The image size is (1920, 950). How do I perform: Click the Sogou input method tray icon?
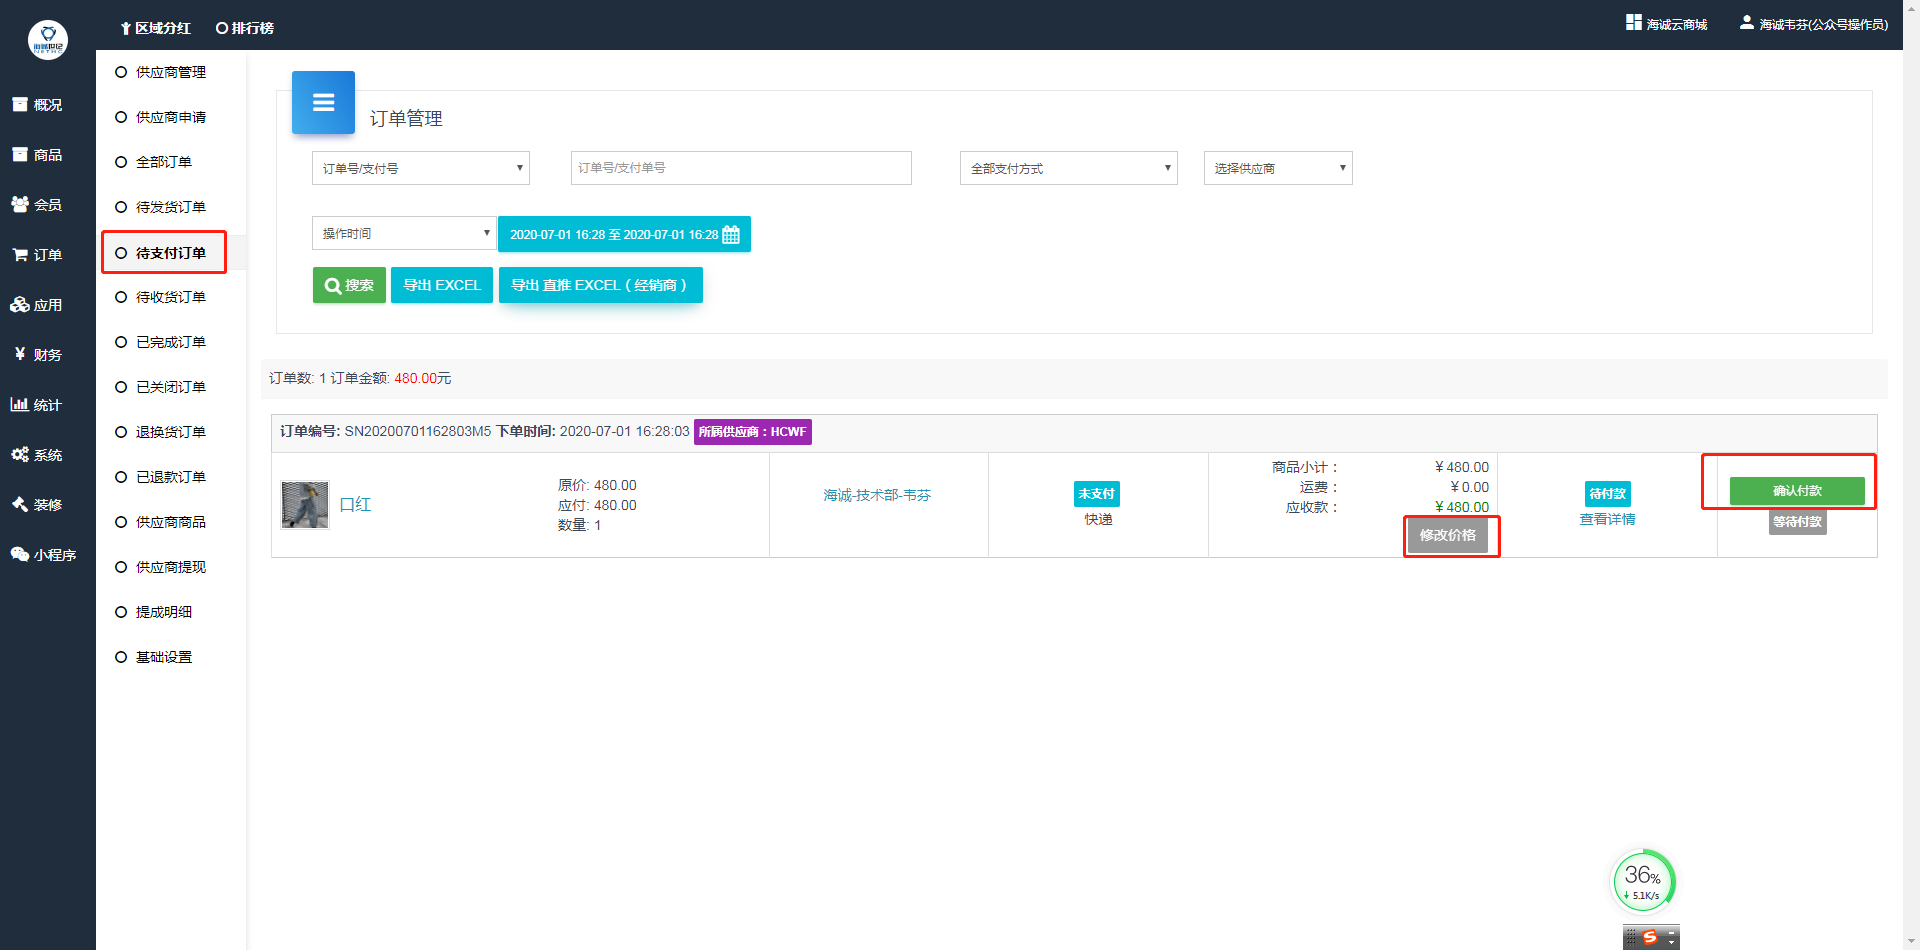[x=1650, y=937]
